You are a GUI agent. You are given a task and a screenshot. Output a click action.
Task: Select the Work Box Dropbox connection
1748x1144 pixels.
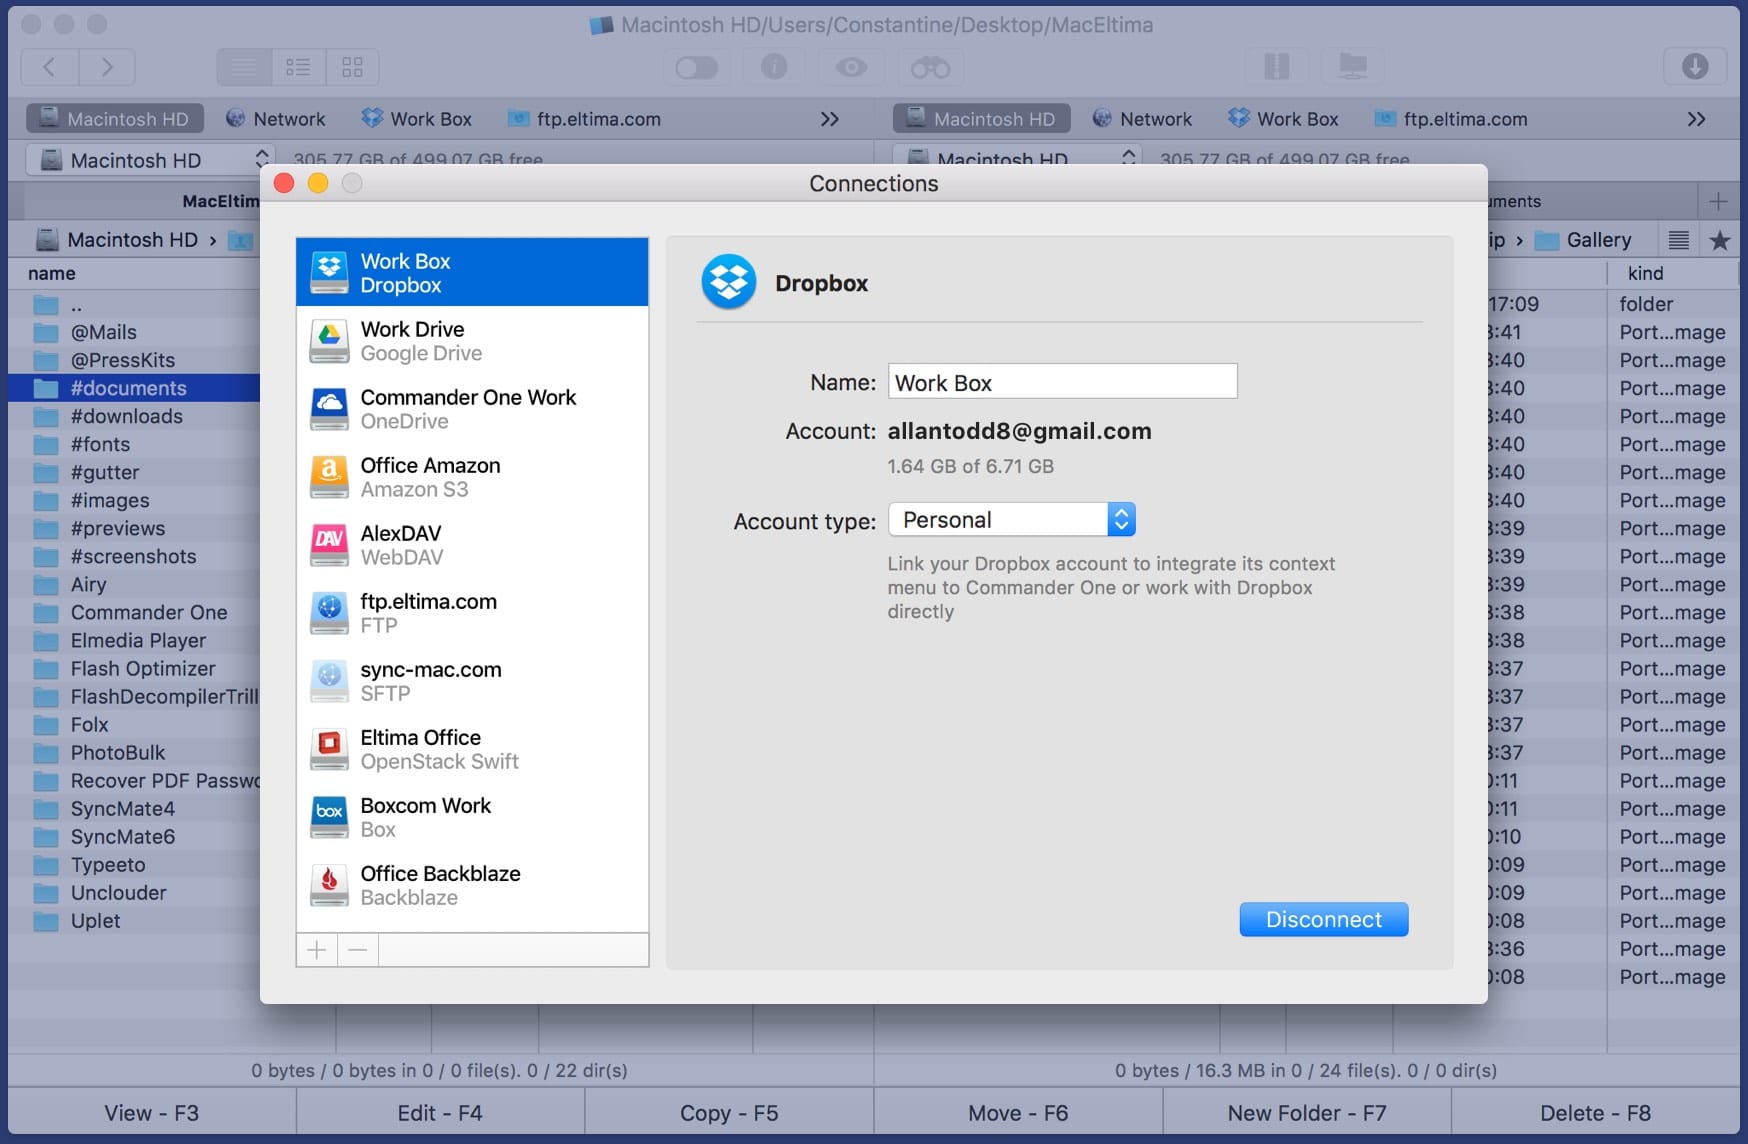(x=472, y=272)
